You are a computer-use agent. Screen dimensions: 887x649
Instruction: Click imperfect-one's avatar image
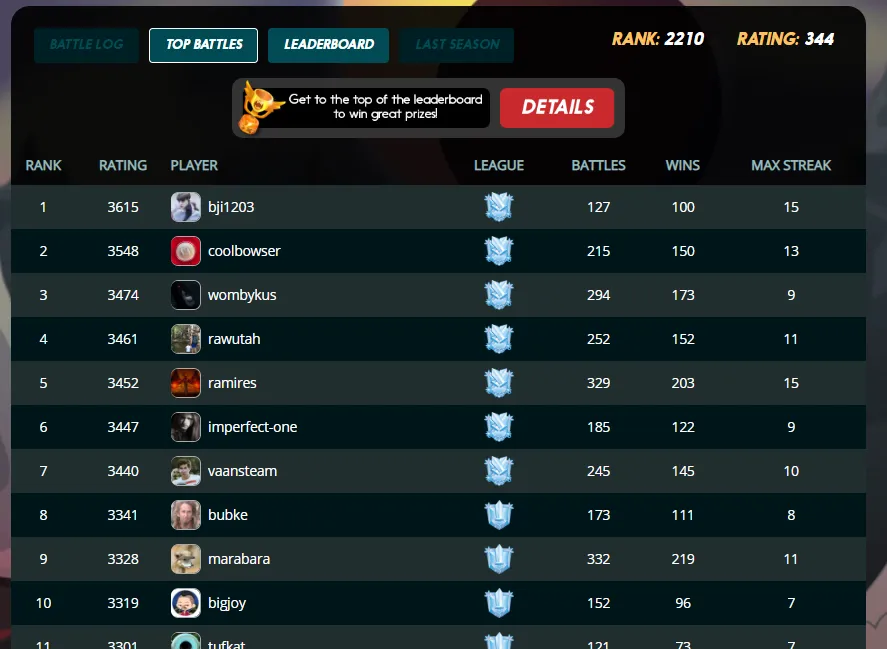tap(186, 427)
